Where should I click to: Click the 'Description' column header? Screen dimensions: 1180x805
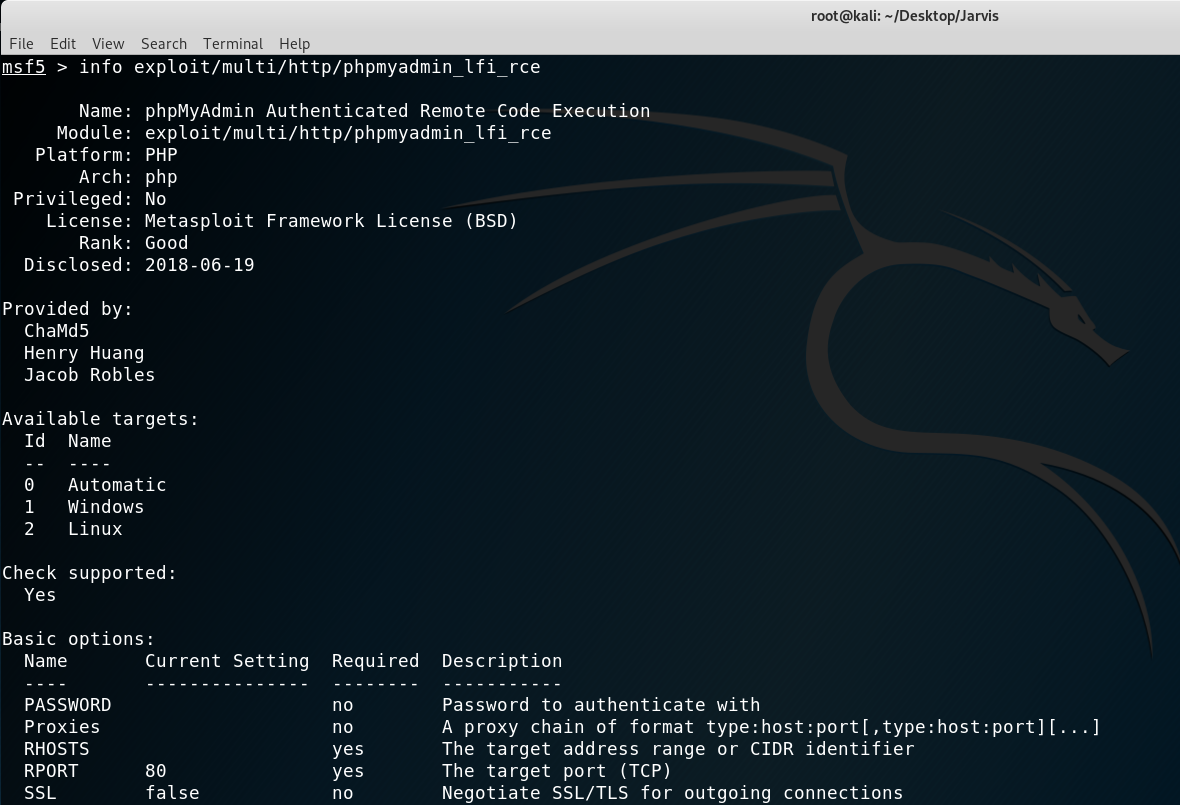(502, 661)
